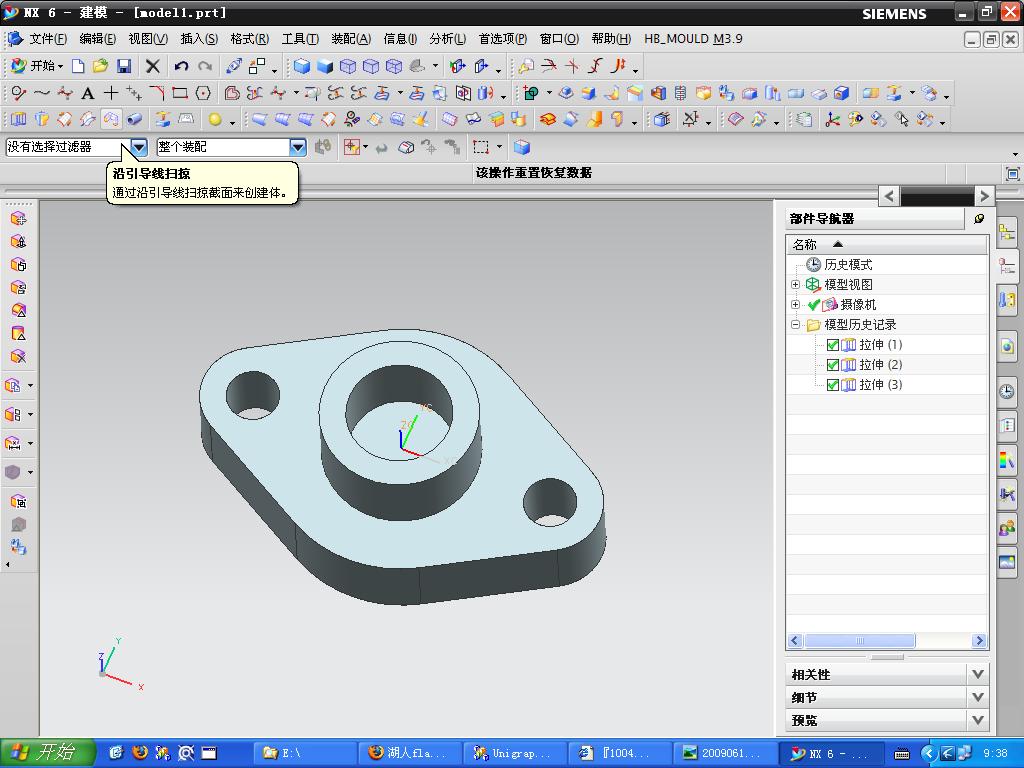The height and width of the screenshot is (768, 1024).
Task: Select 历史模式 in the navigator
Action: tap(848, 264)
